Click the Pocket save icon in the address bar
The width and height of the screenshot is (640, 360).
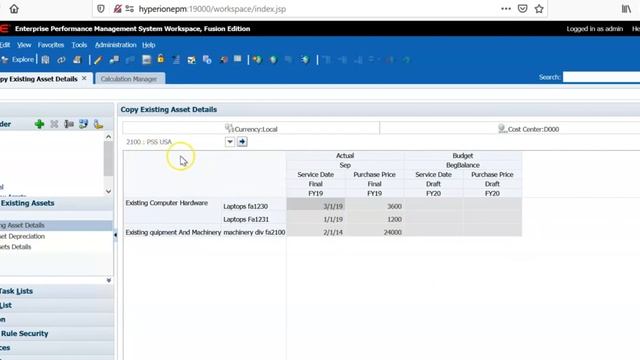click(522, 9)
